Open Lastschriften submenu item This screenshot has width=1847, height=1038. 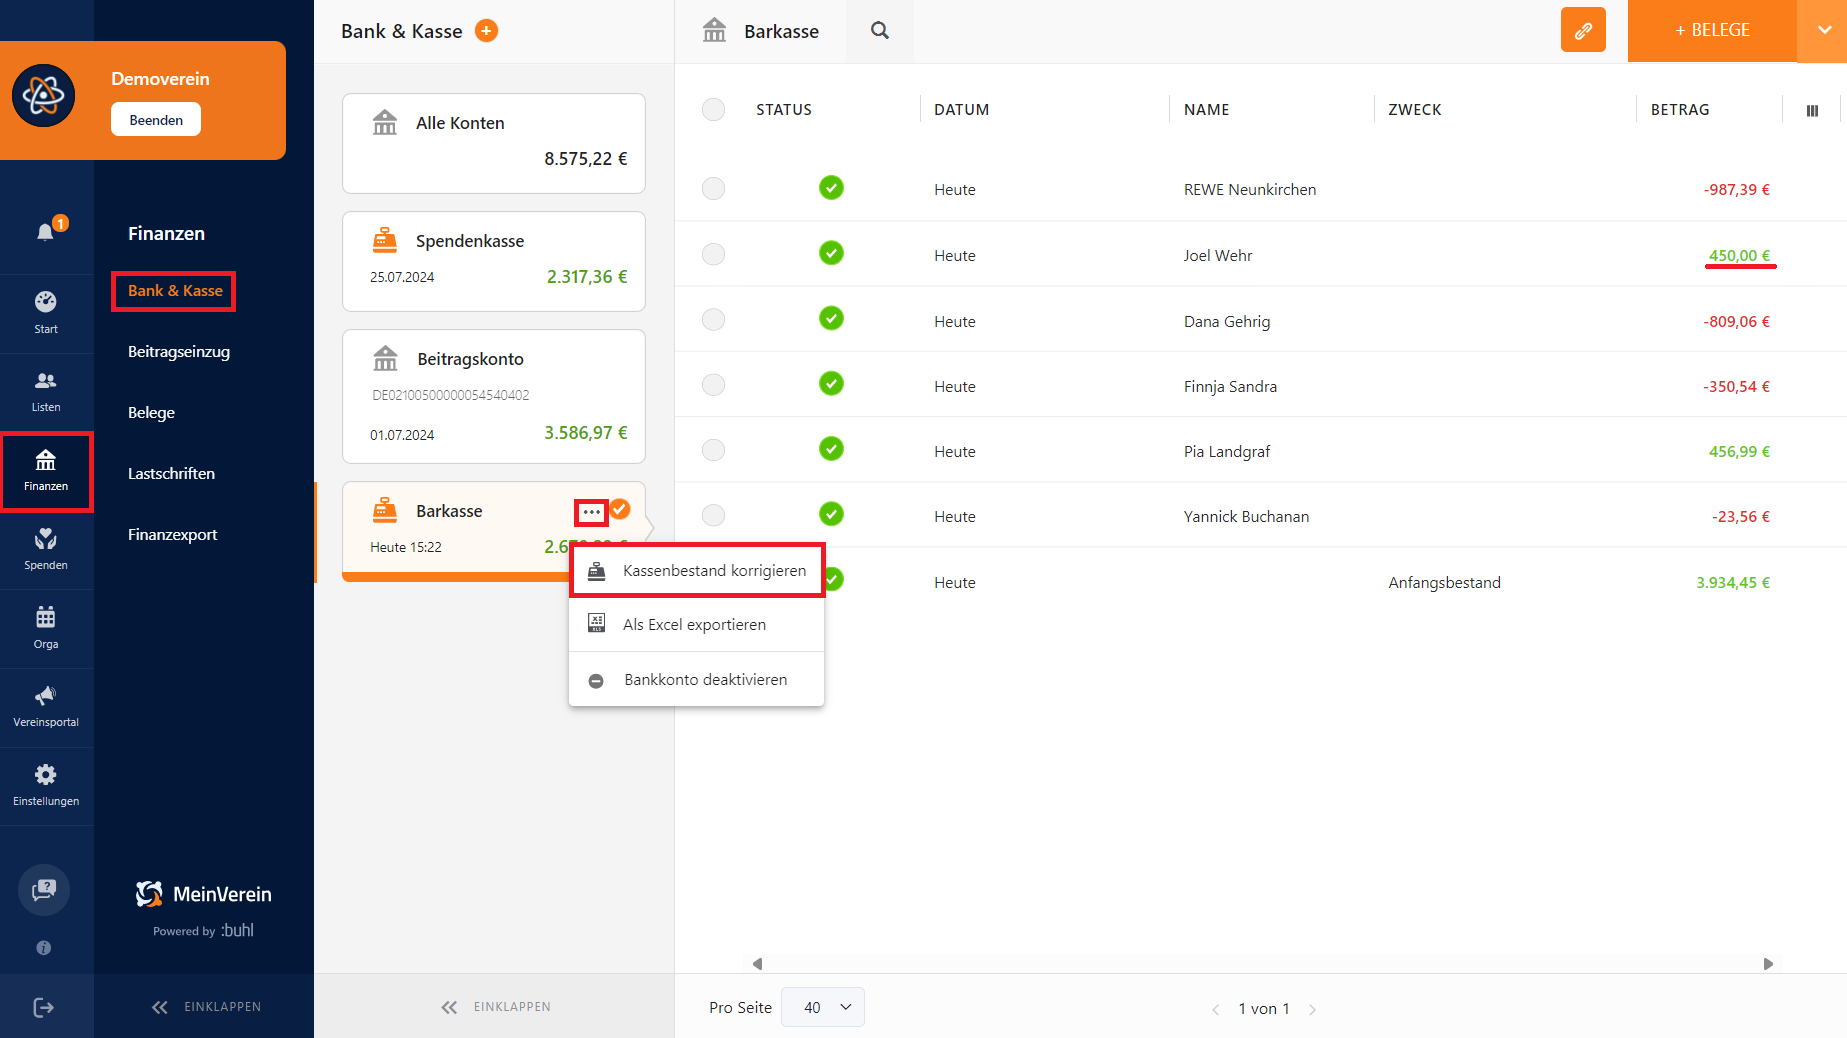(x=171, y=474)
